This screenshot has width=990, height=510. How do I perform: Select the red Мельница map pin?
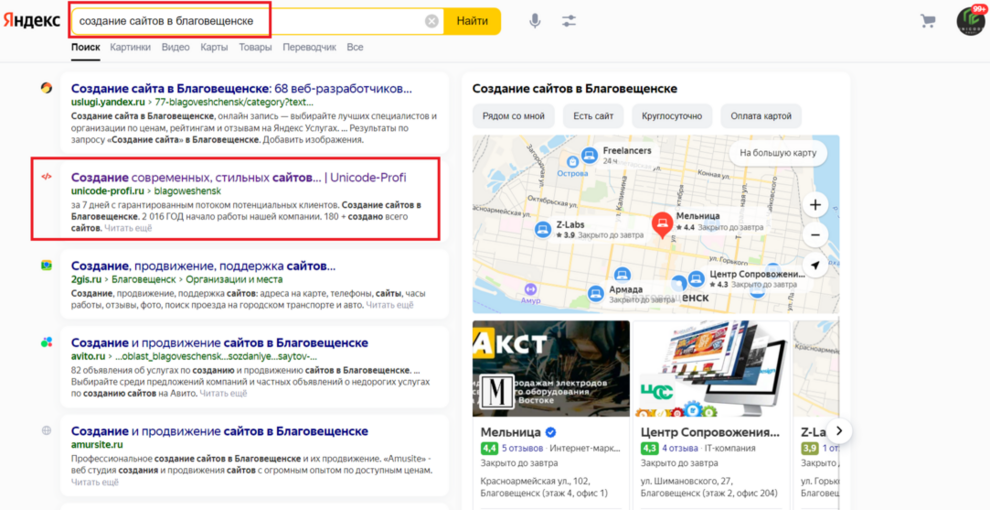point(662,225)
